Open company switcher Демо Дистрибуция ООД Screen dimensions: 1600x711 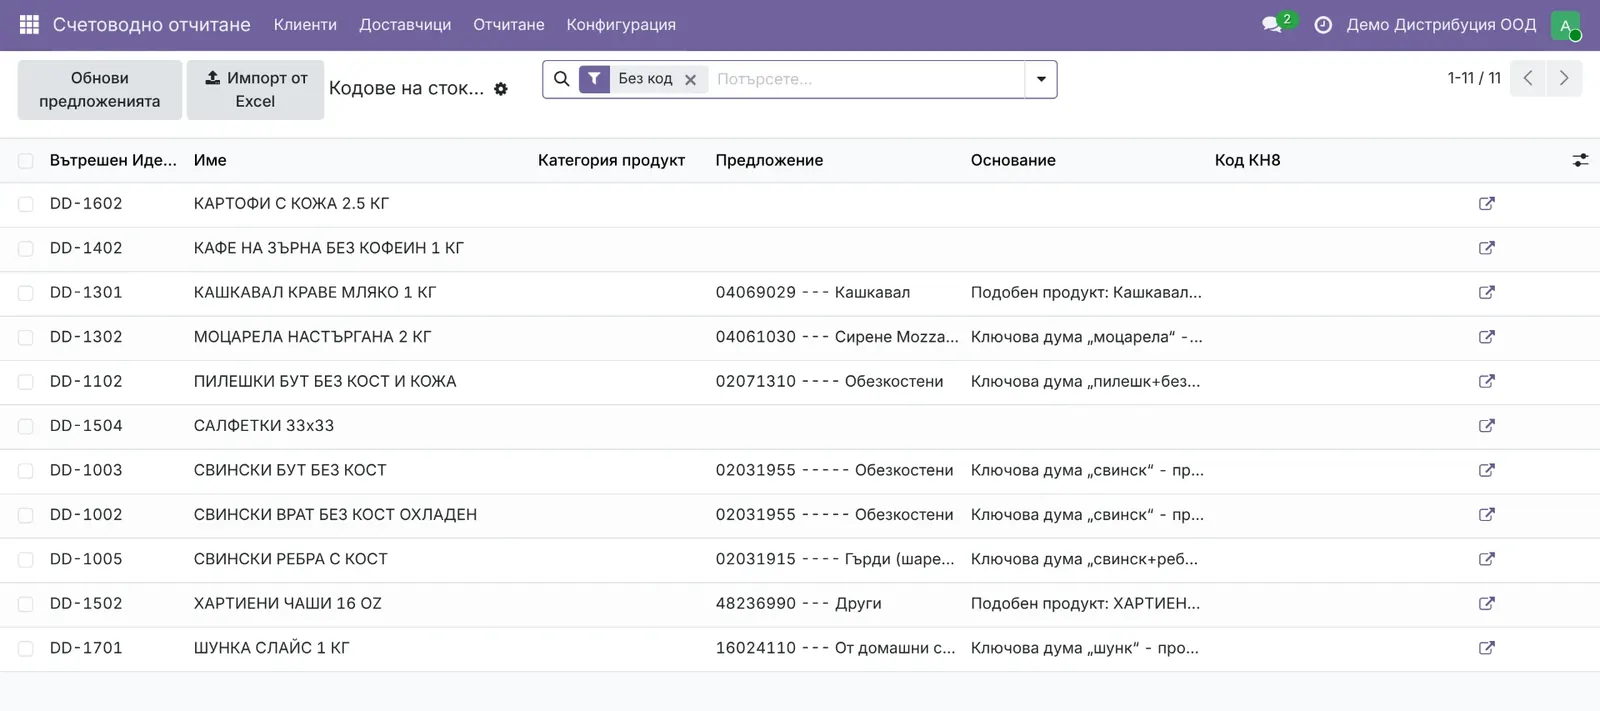1441,24
